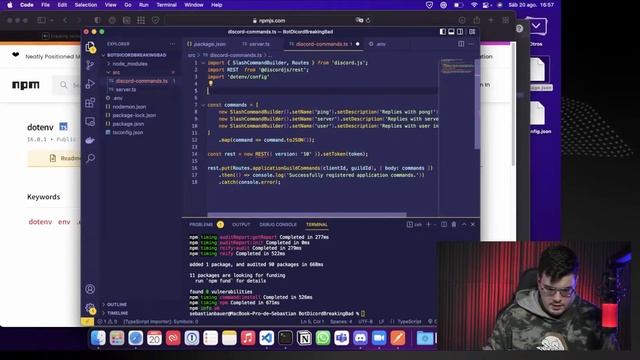
Task: Open Explorer panel more actions ellipsis
Action: click(x=172, y=44)
